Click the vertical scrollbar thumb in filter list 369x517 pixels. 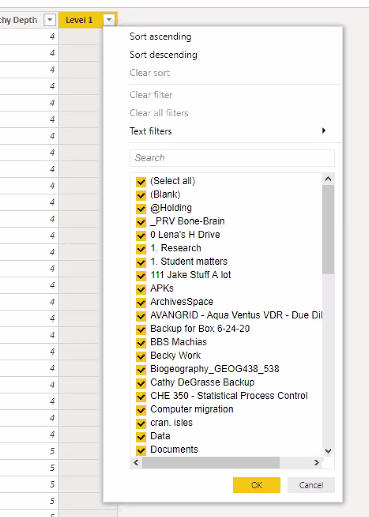click(328, 229)
